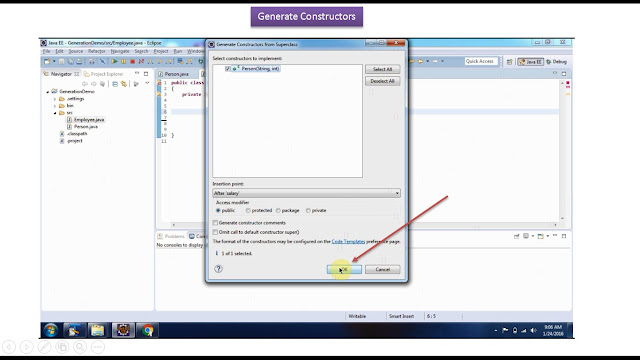
Task: Click the back navigation arrow in right toolbar
Action: (420, 61)
